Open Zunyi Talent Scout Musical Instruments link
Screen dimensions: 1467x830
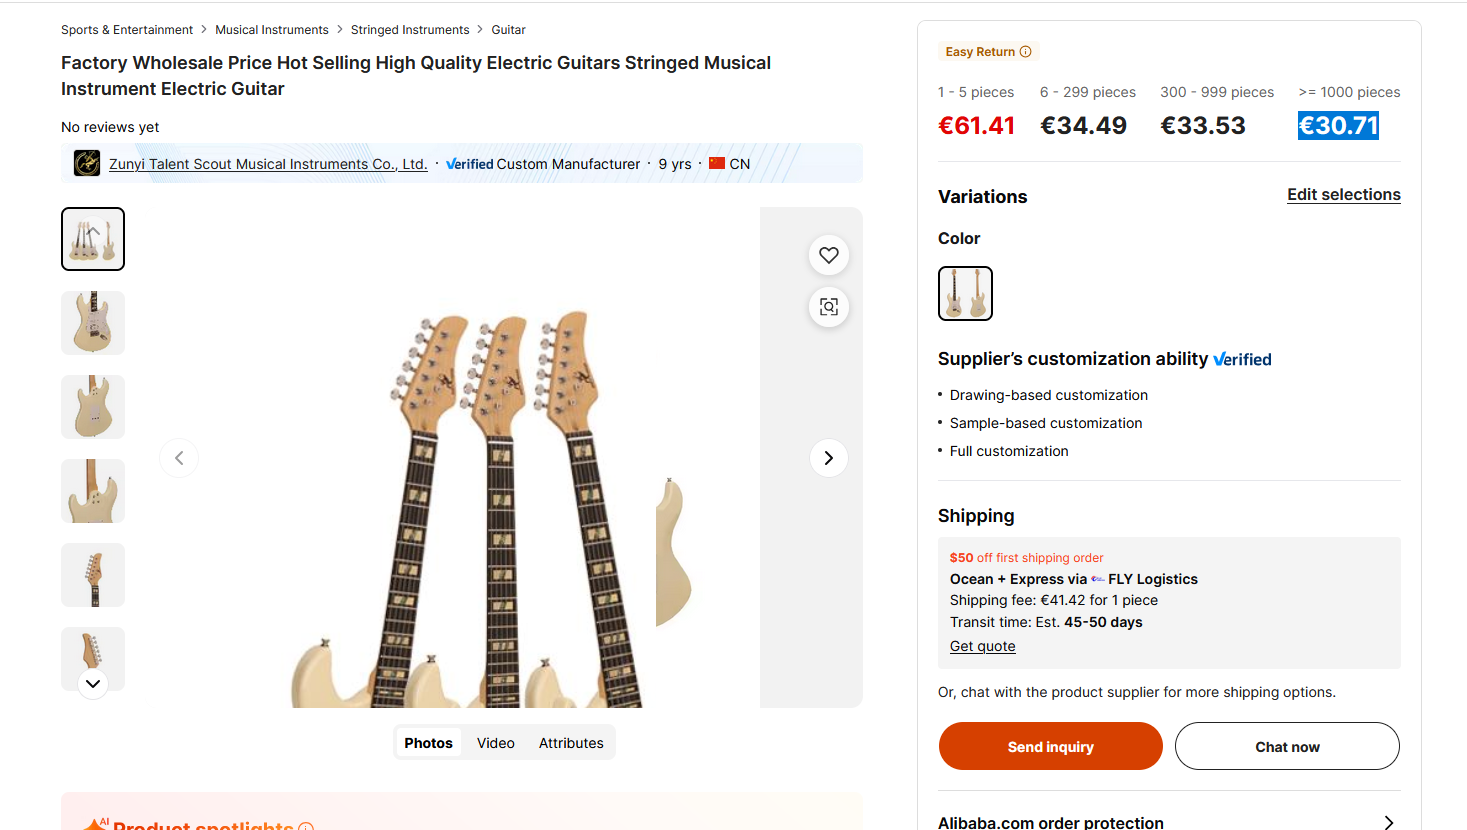pyautogui.click(x=268, y=164)
